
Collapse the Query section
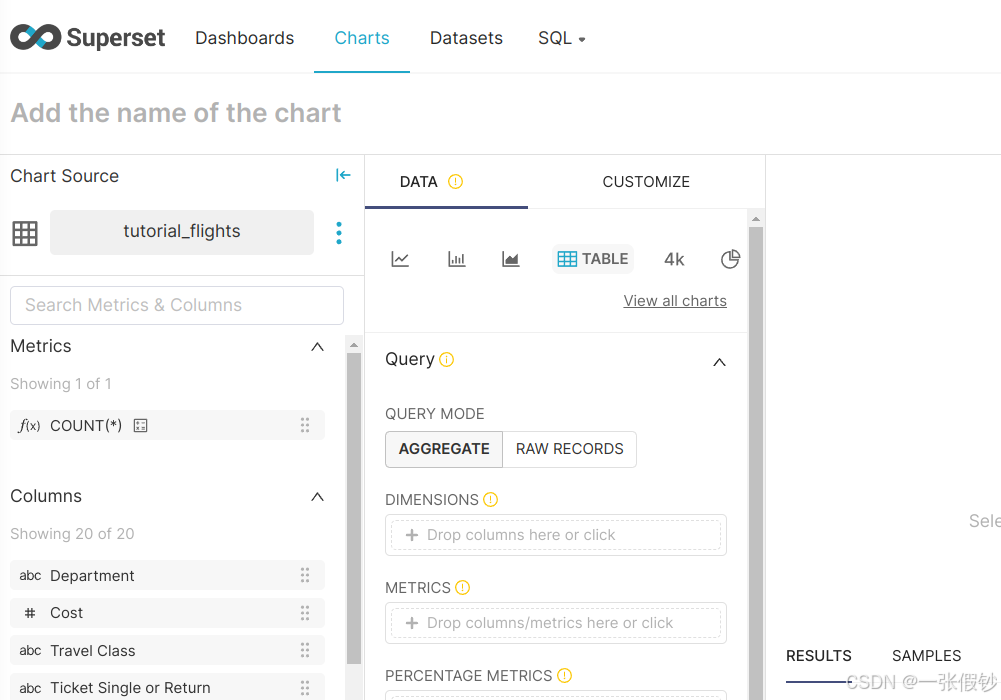(719, 362)
